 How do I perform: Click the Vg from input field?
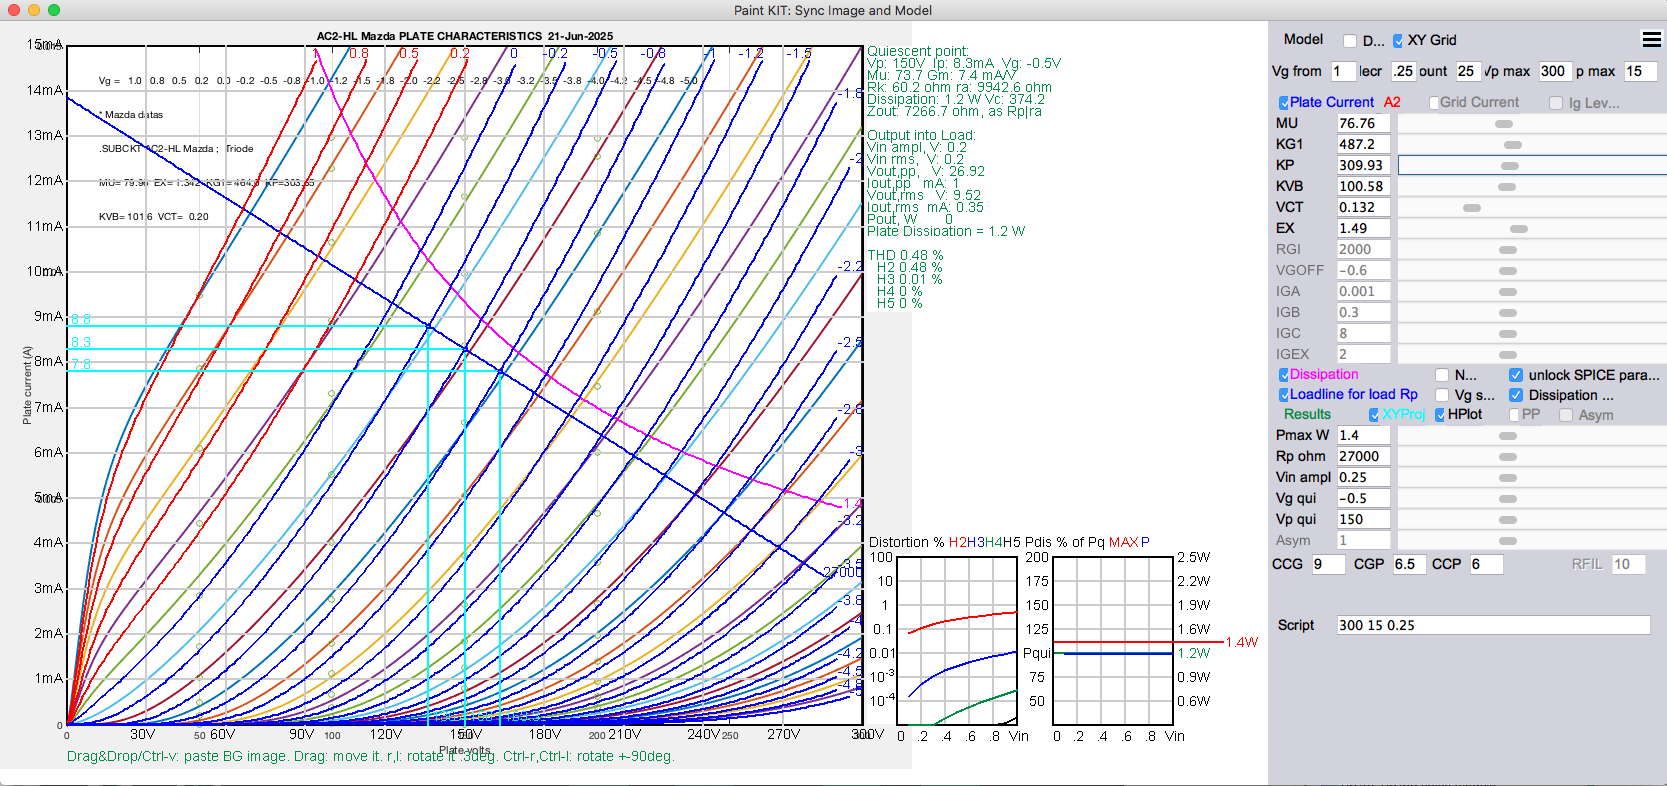pos(1342,72)
